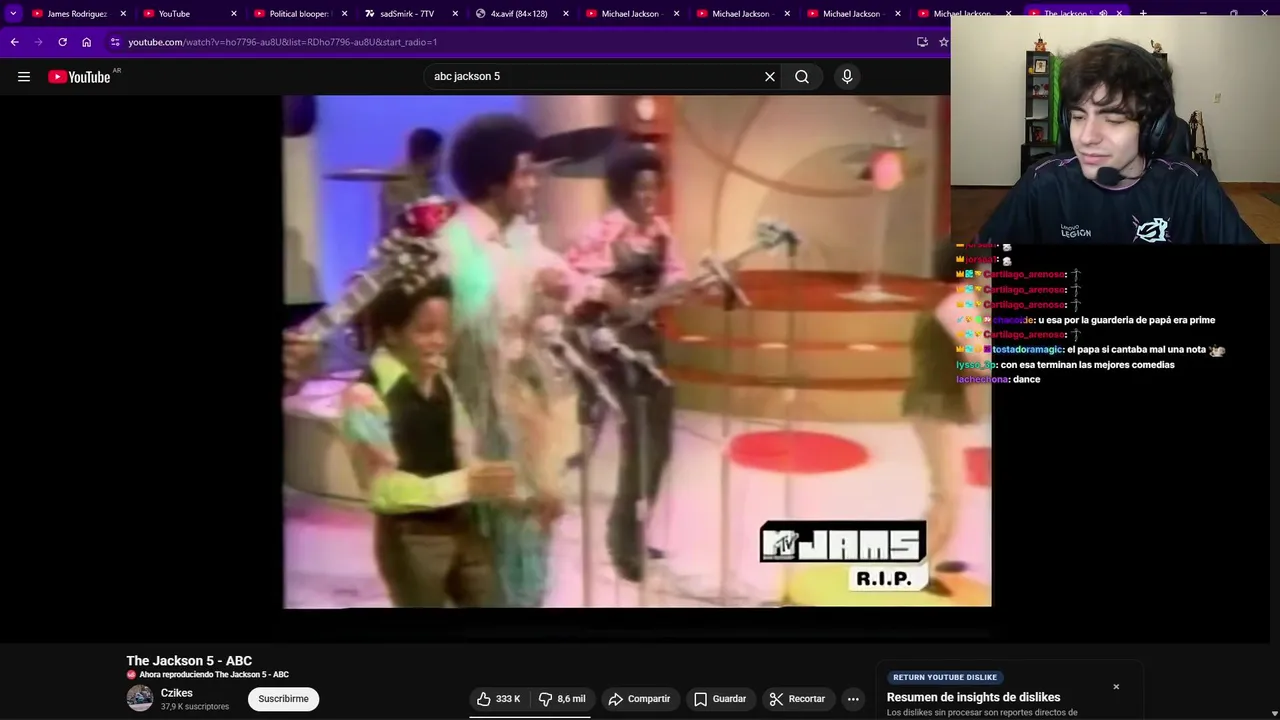Viewport: 1280px width, 720px height.
Task: Reload the current page
Action: click(x=62, y=42)
